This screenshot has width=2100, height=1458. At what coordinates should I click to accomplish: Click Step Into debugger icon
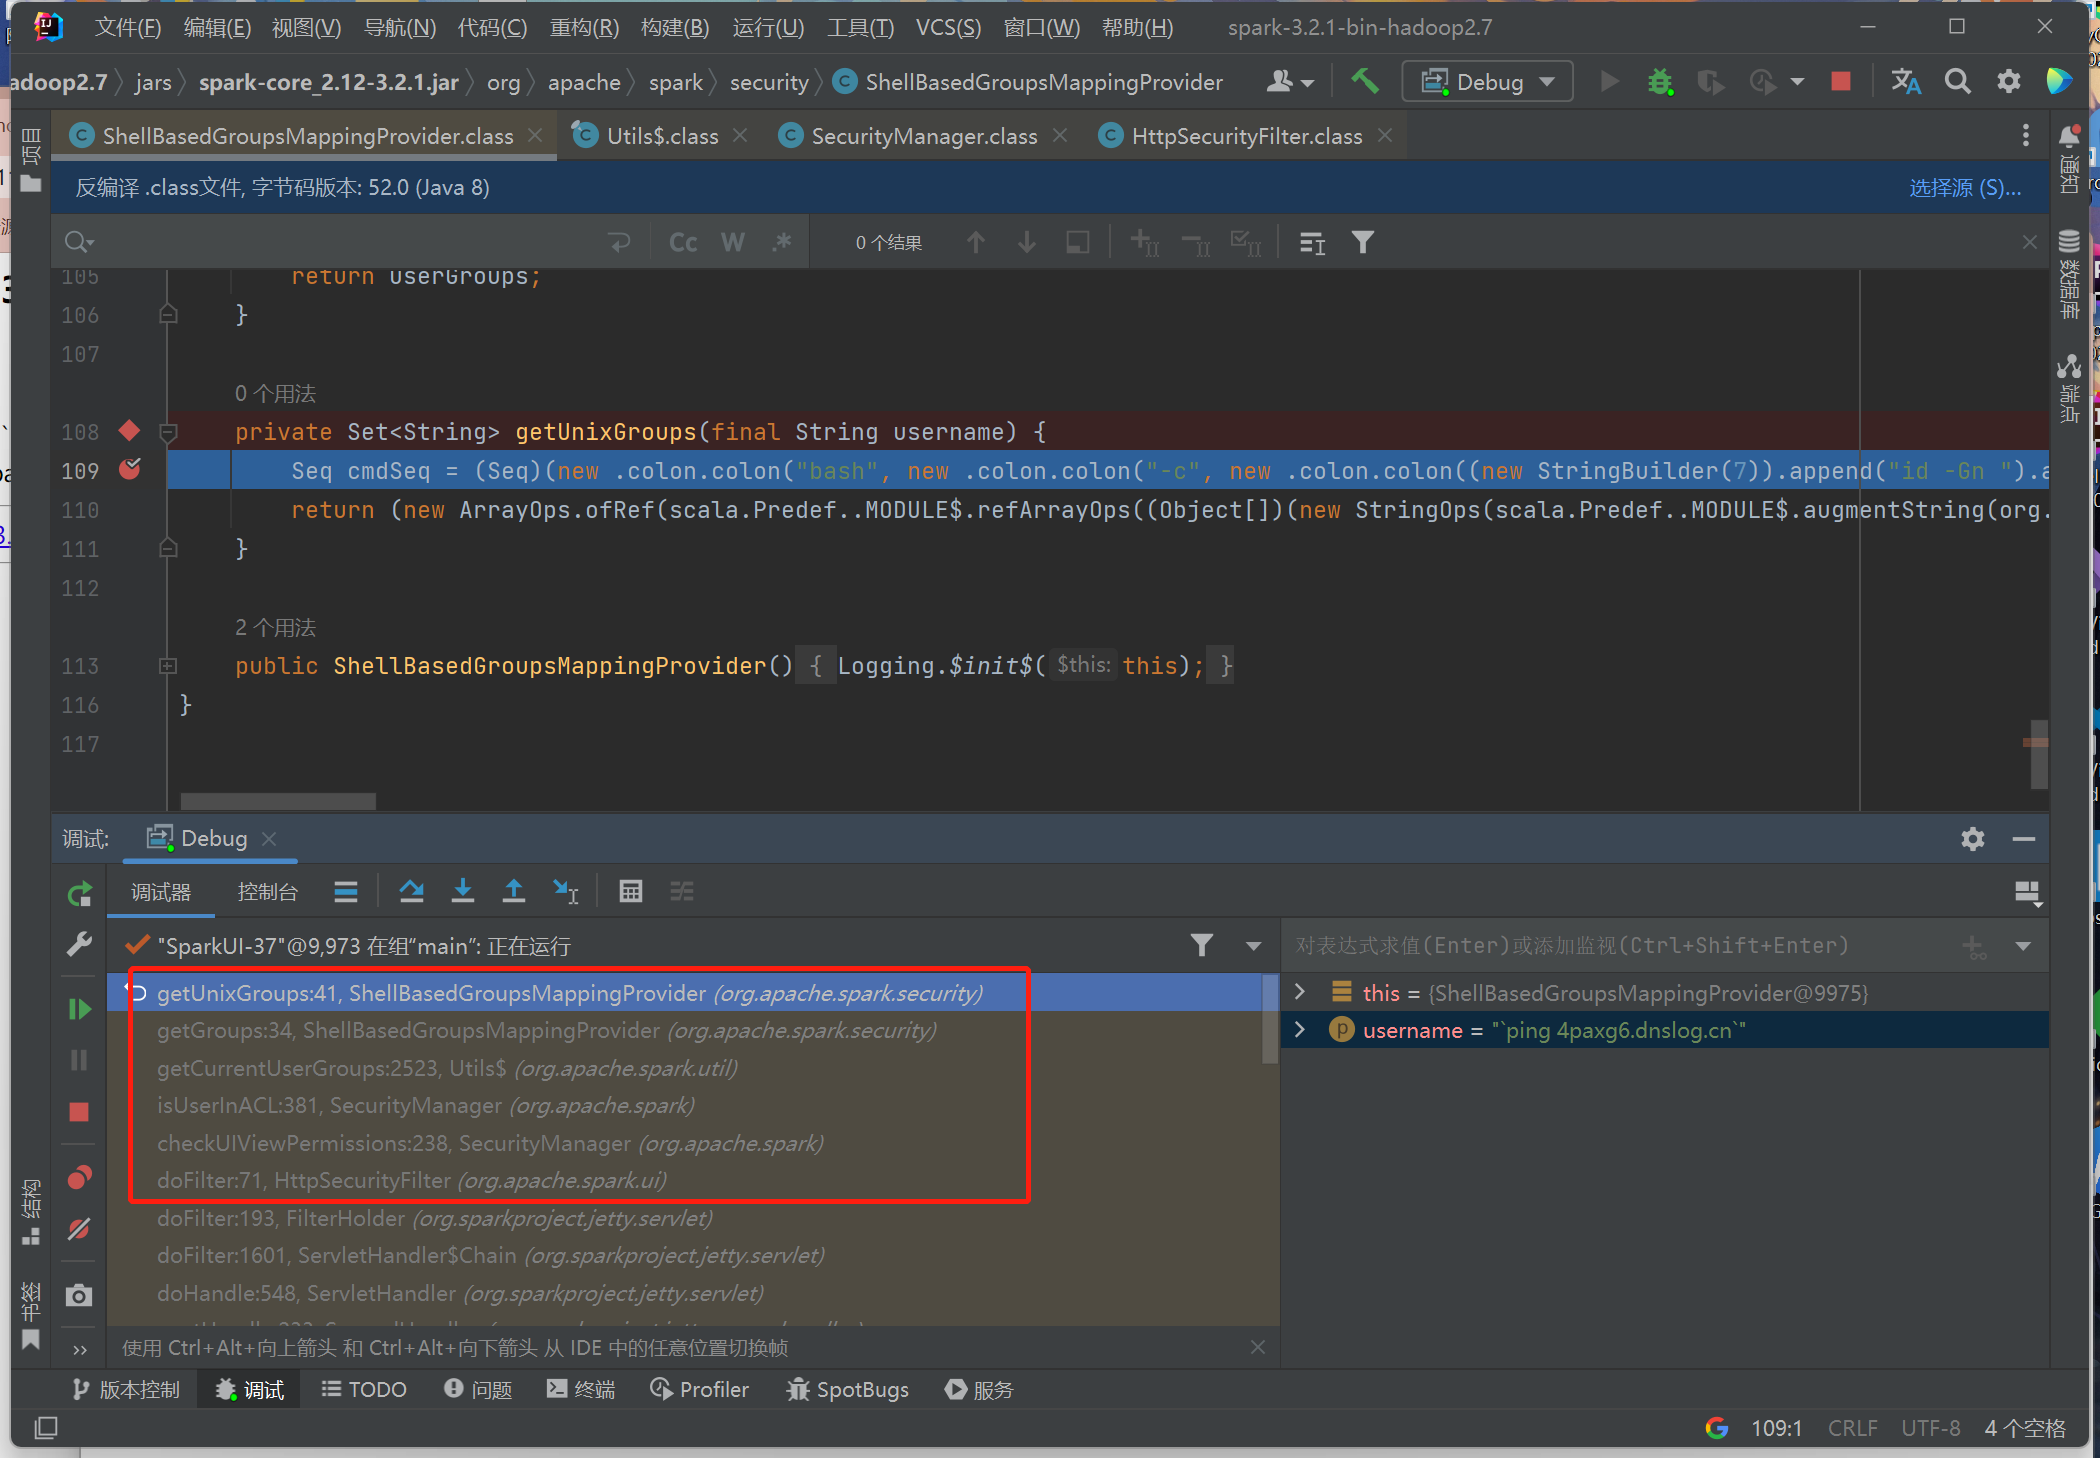pyautogui.click(x=462, y=891)
